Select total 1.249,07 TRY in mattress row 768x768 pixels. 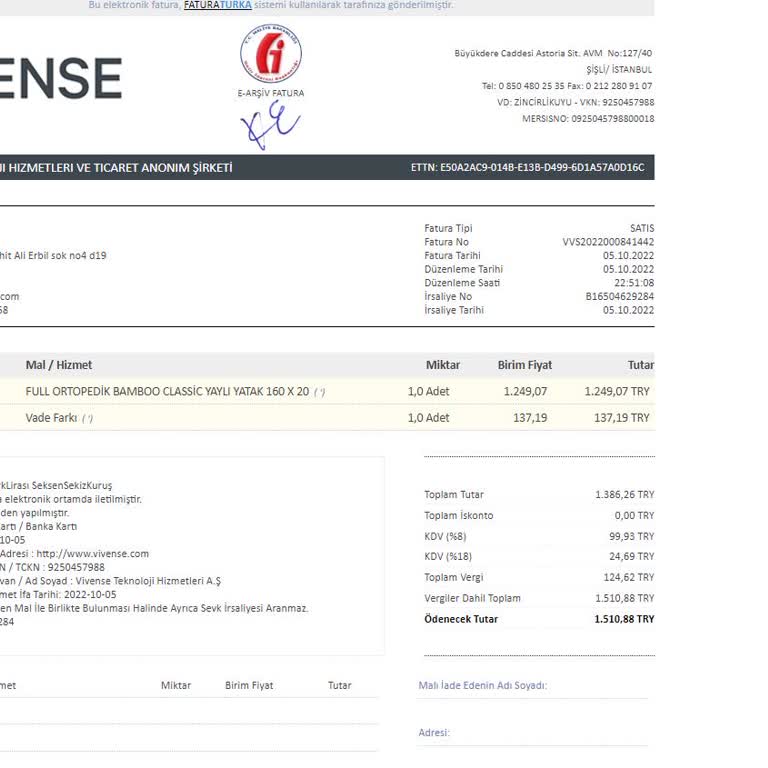click(617, 391)
